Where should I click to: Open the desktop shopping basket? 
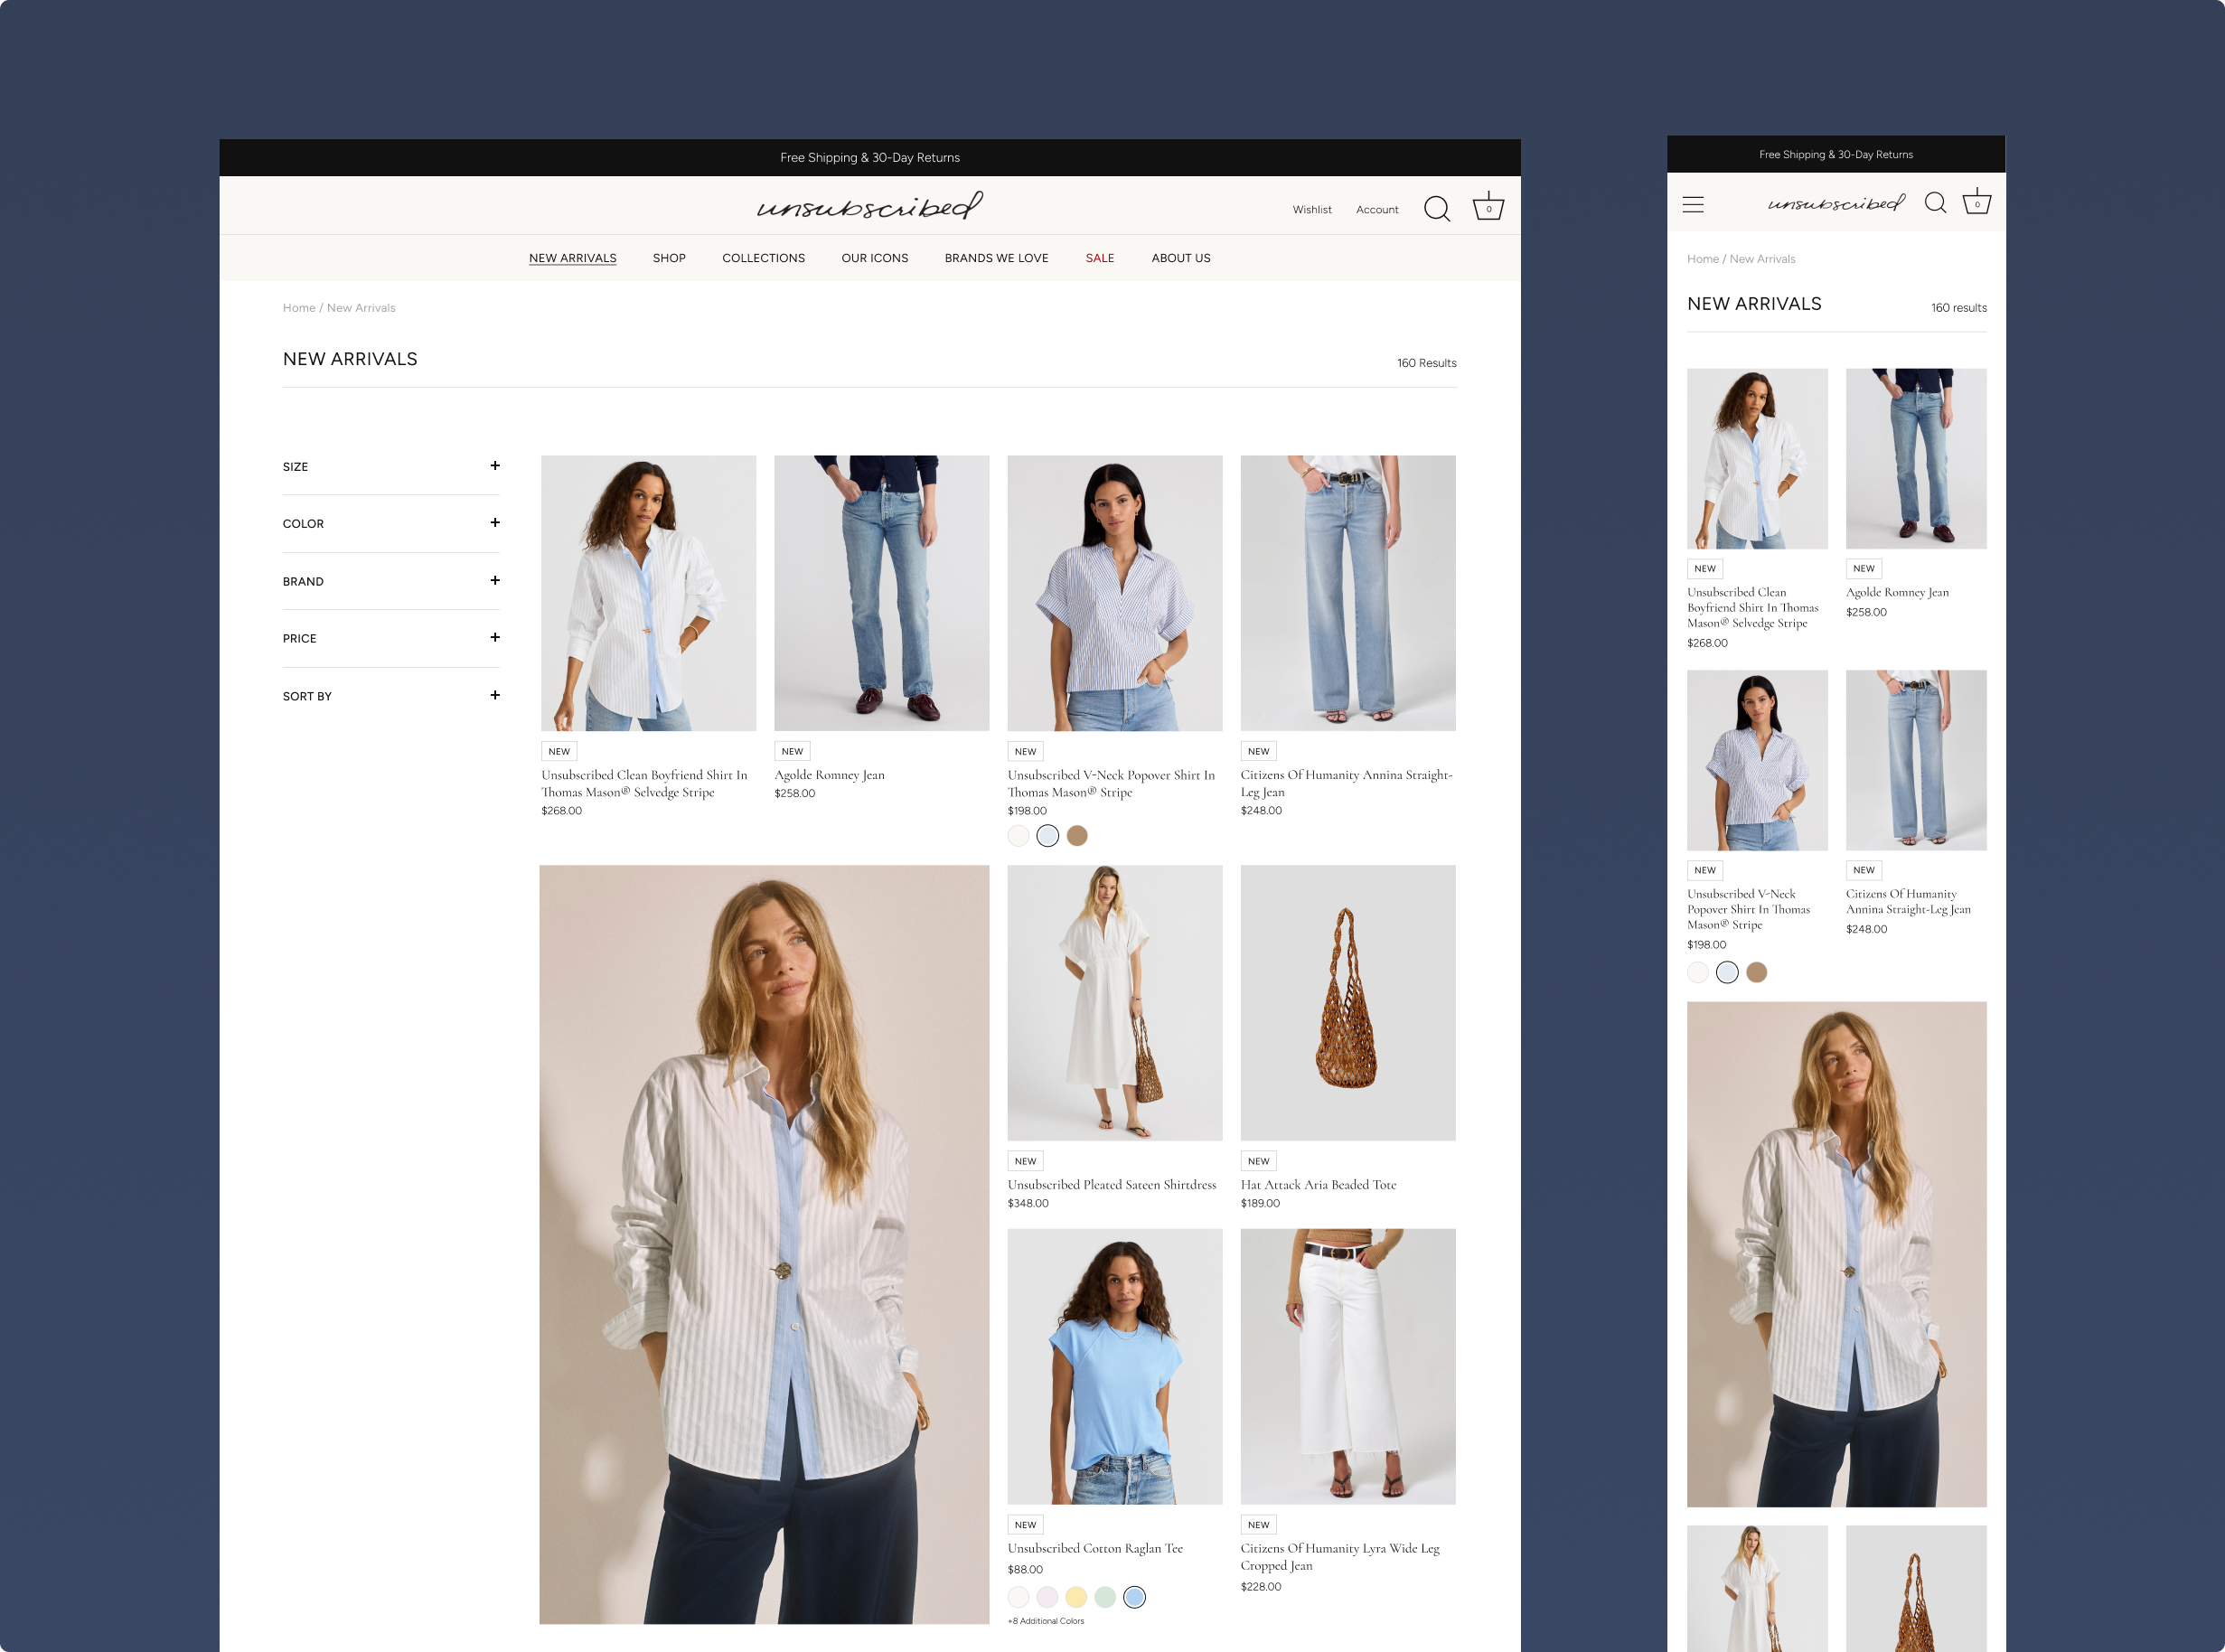tap(1487, 207)
